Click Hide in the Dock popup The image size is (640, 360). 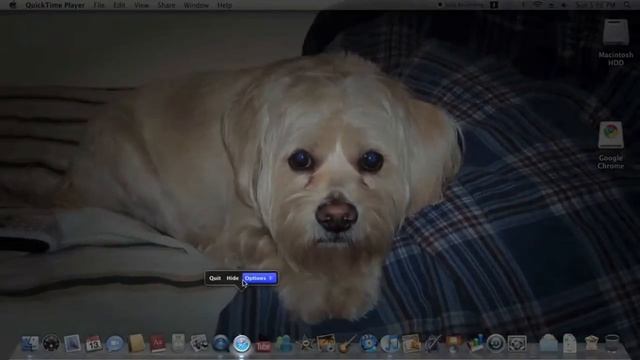(x=232, y=278)
